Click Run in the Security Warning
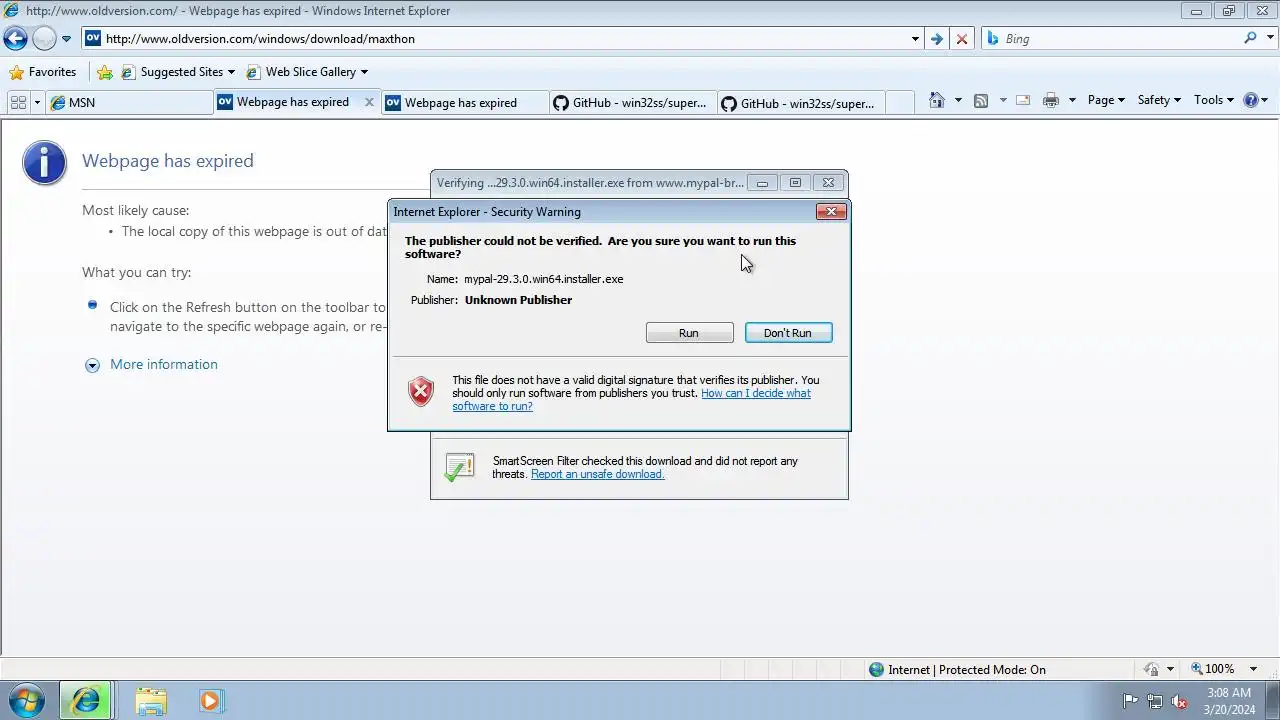 pos(689,333)
